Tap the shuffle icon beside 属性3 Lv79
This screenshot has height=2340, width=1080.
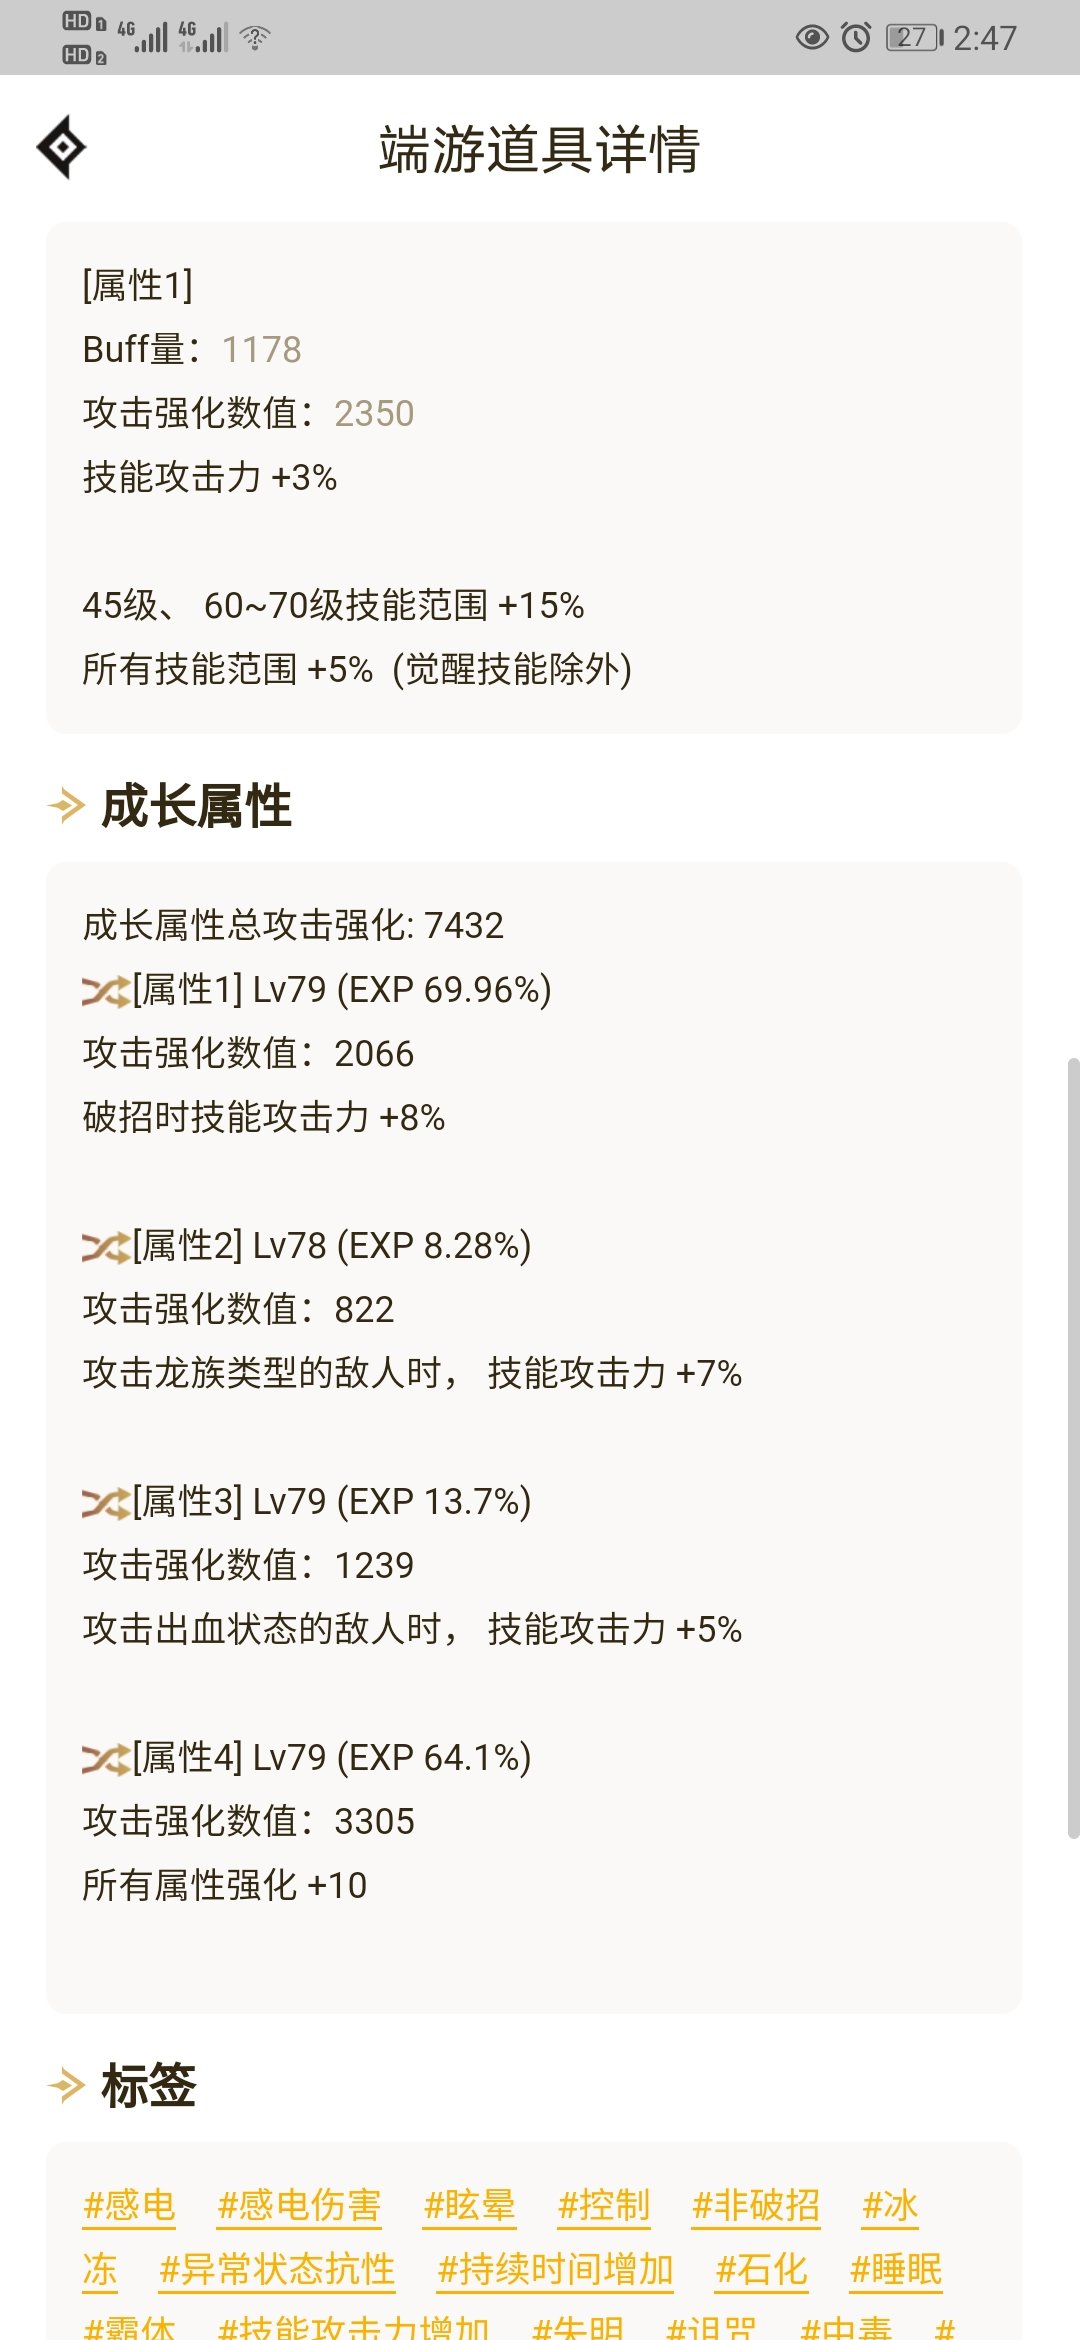coord(105,1503)
